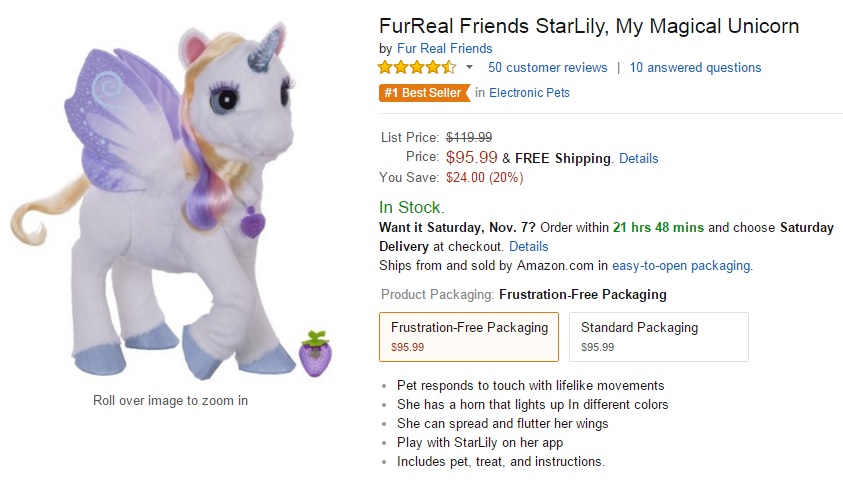The image size is (843, 488).
Task: Expand the ratings breakdown arrow beside stars
Action: click(x=469, y=68)
